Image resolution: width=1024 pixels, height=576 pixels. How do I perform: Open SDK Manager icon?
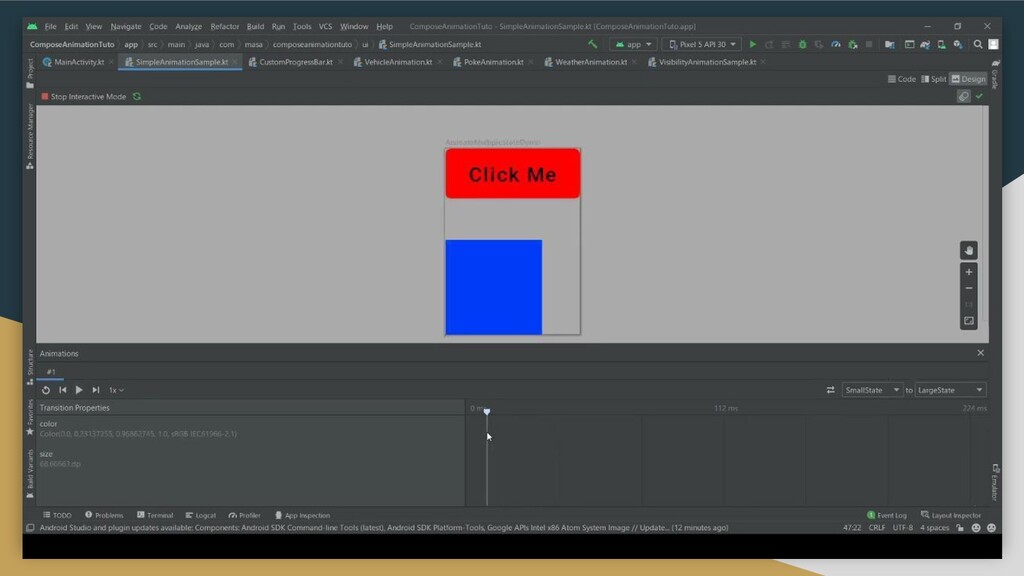click(958, 44)
